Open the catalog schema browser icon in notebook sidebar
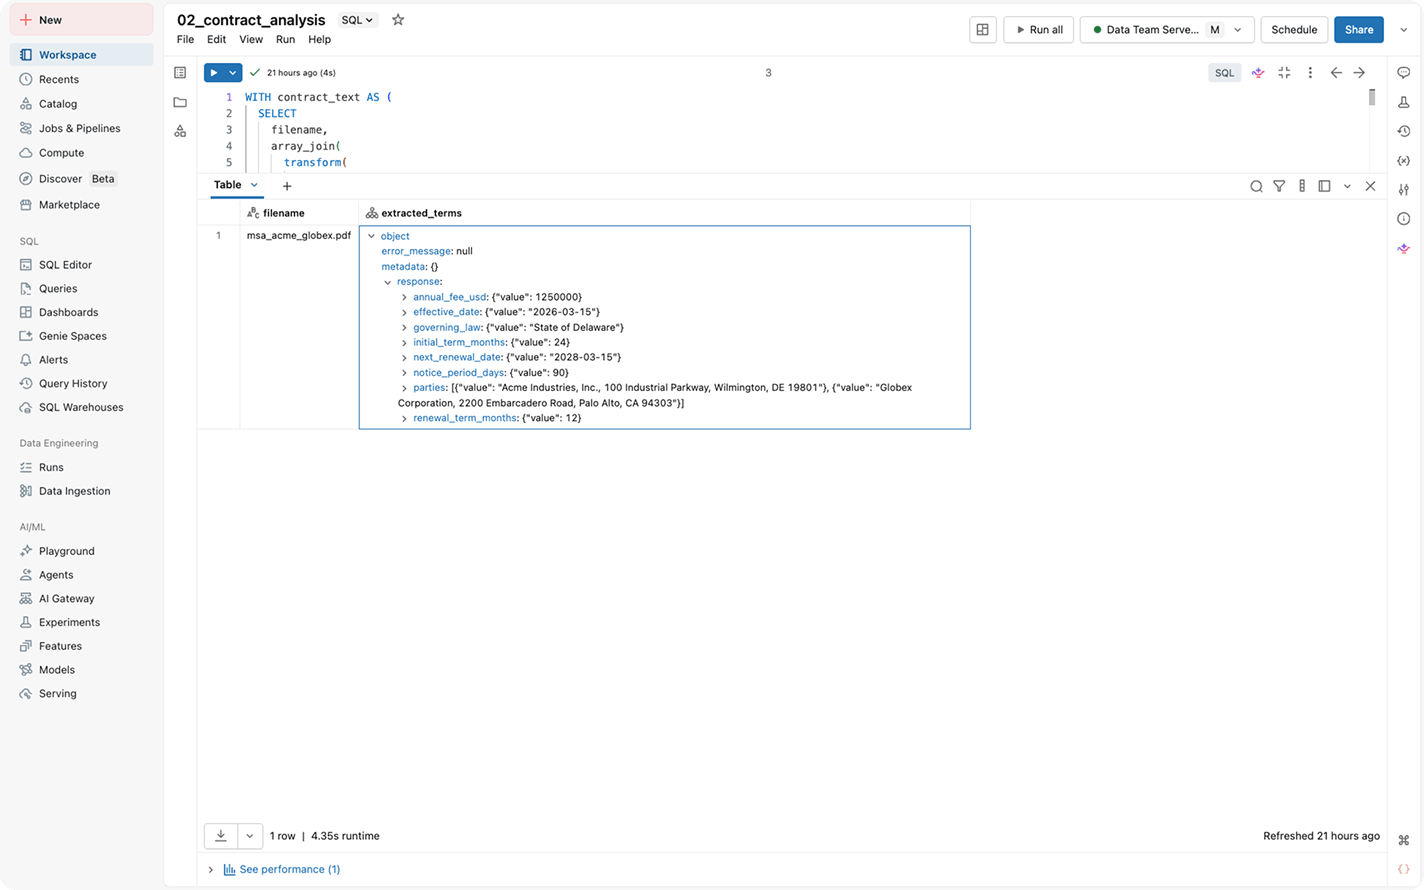 tap(180, 131)
